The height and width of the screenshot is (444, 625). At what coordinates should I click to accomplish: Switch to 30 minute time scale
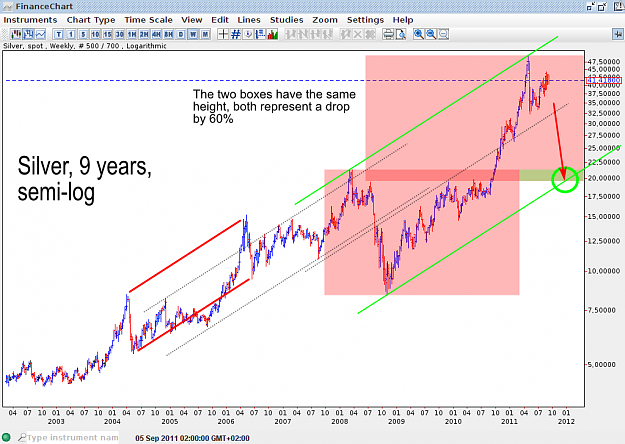click(120, 35)
